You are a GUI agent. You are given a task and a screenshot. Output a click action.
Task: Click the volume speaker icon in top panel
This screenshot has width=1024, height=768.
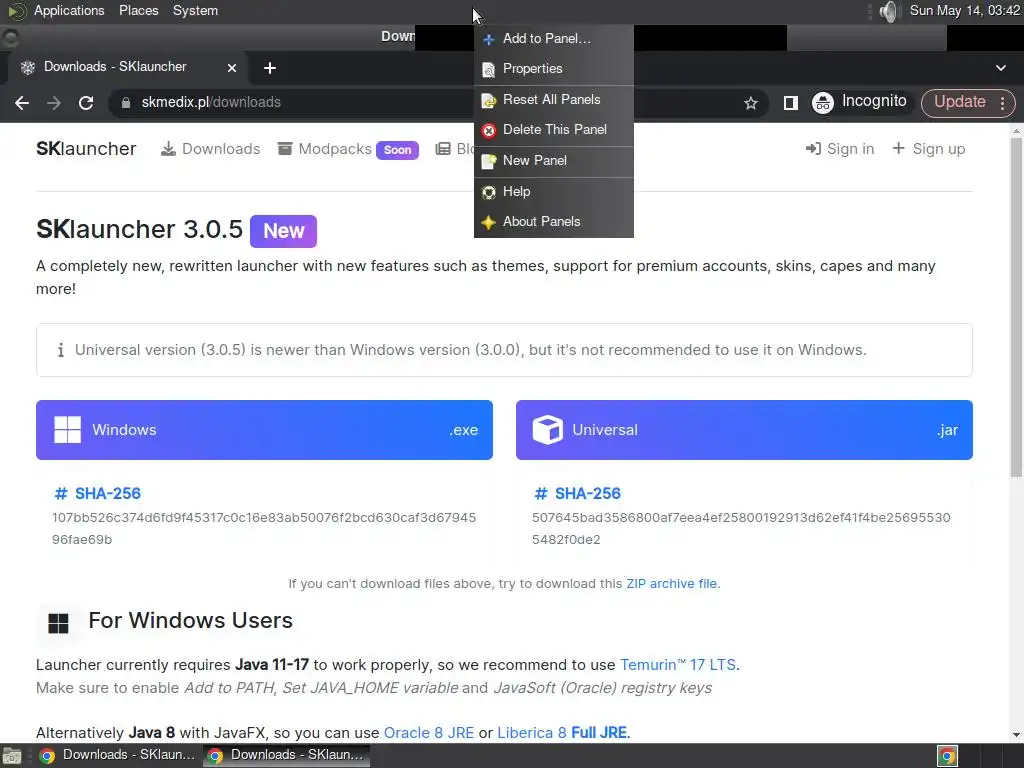pyautogui.click(x=888, y=11)
